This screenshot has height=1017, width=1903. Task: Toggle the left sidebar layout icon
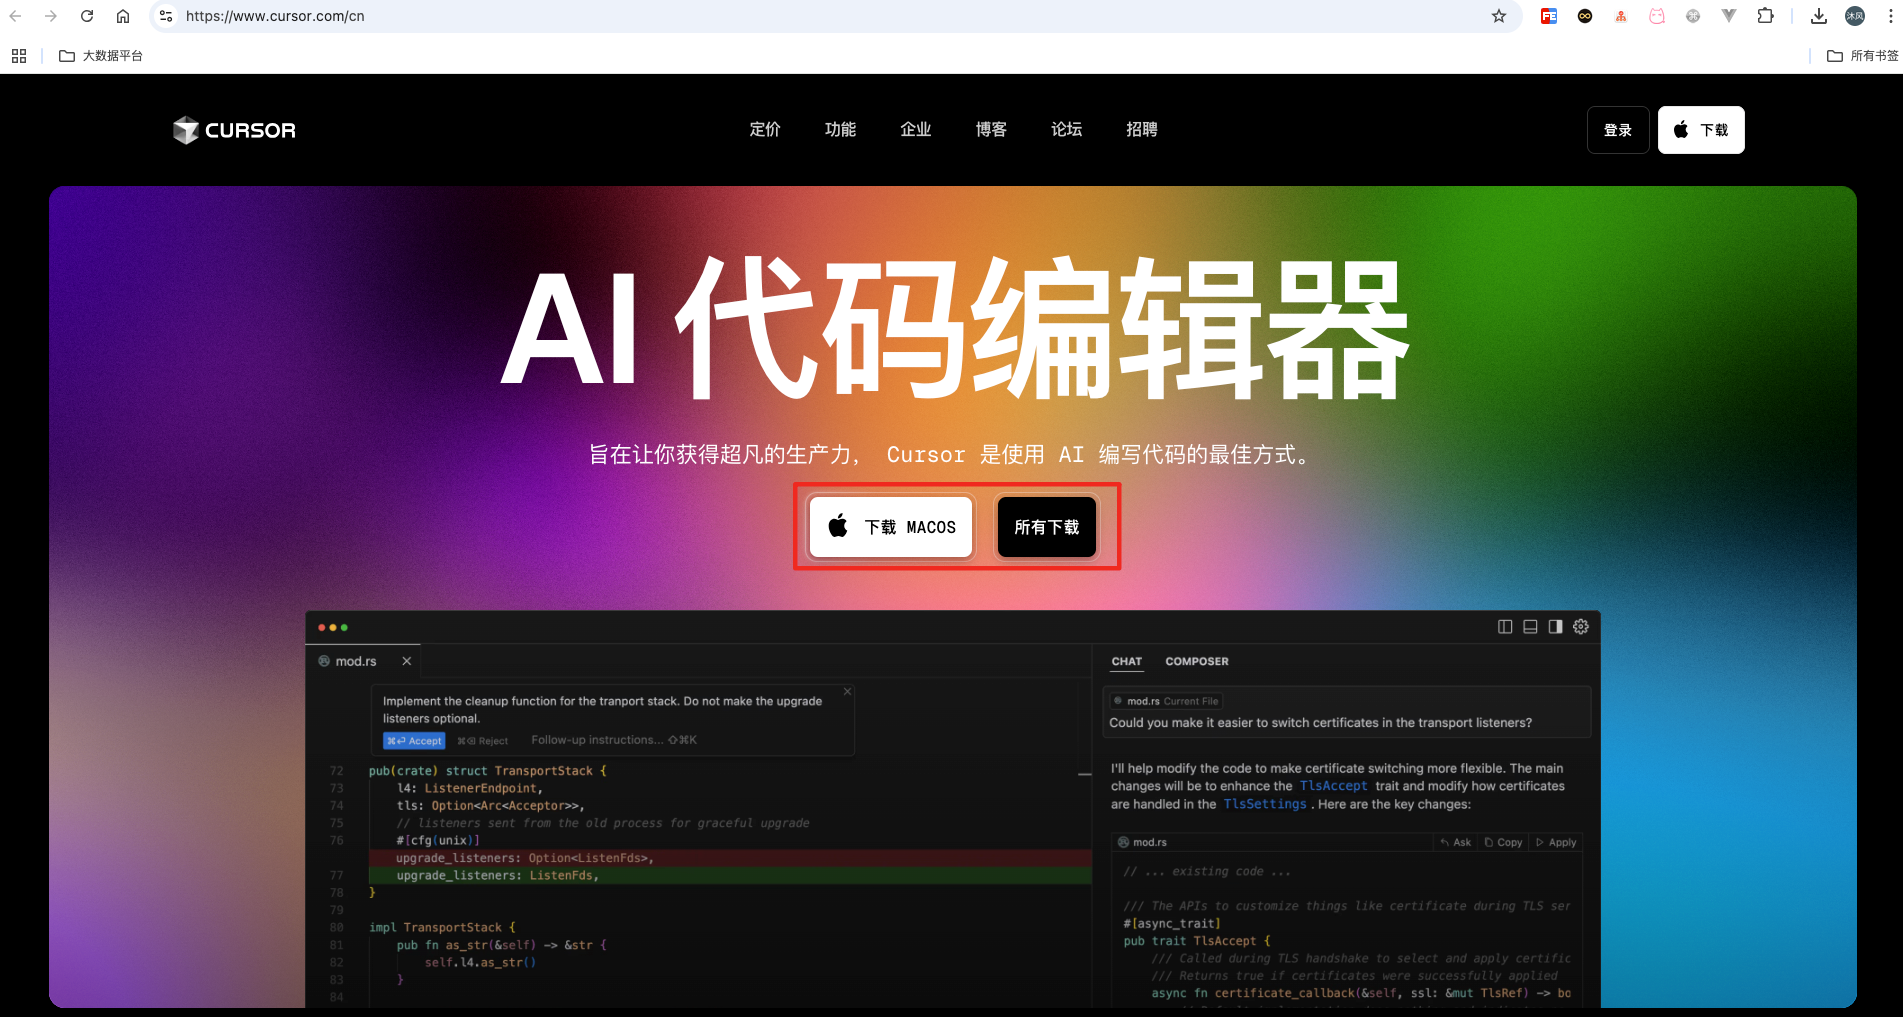[x=1505, y=627]
